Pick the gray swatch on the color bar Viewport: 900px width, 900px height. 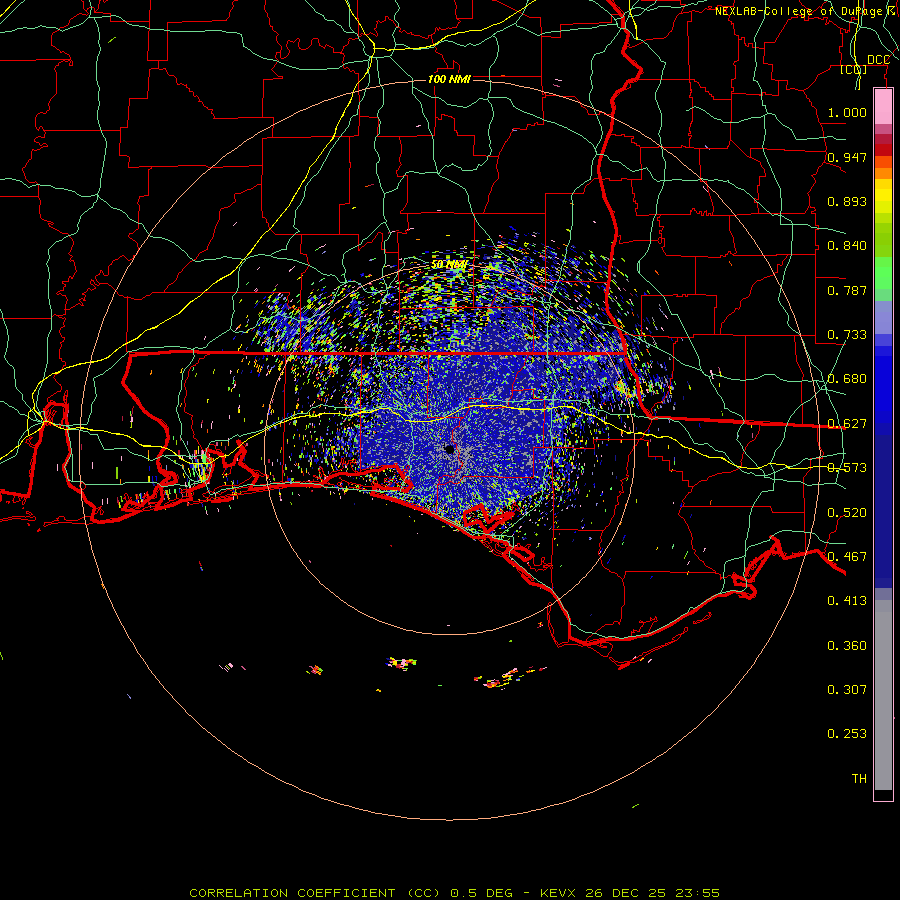point(883,695)
